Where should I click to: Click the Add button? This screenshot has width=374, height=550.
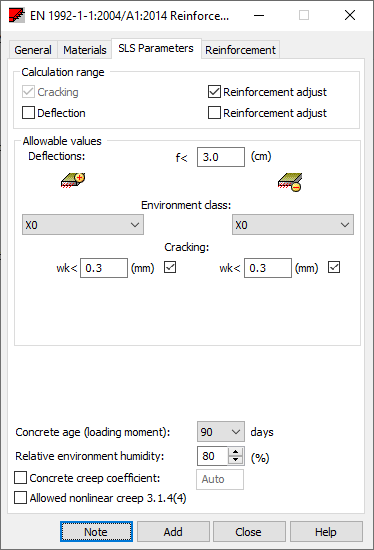[x=173, y=532]
